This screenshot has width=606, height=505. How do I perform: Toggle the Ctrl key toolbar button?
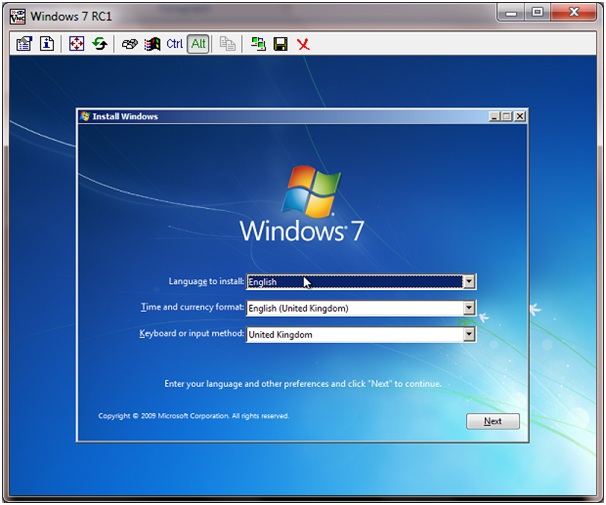pyautogui.click(x=175, y=44)
